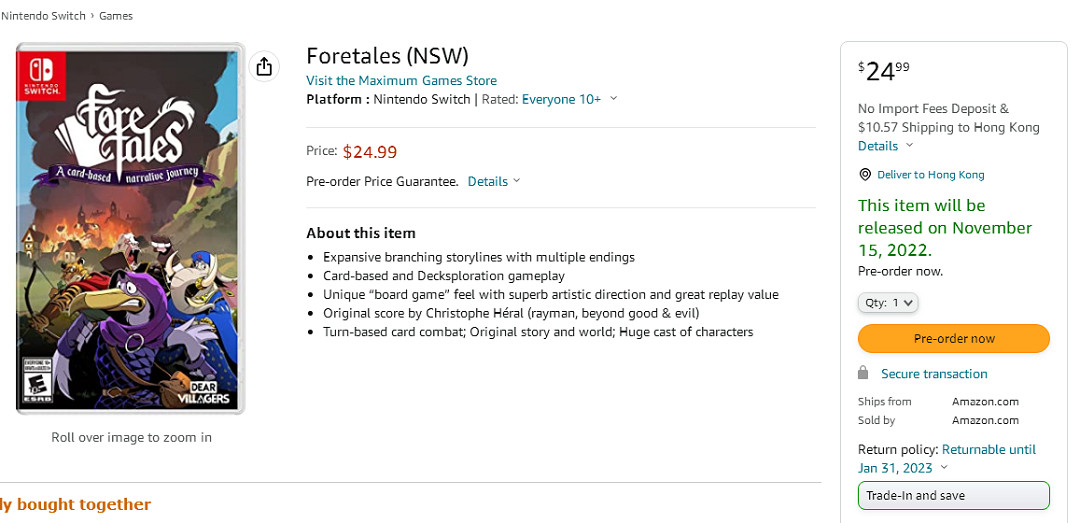Click the Amazon.com seller name
This screenshot has height=523, width=1080.
985,420
